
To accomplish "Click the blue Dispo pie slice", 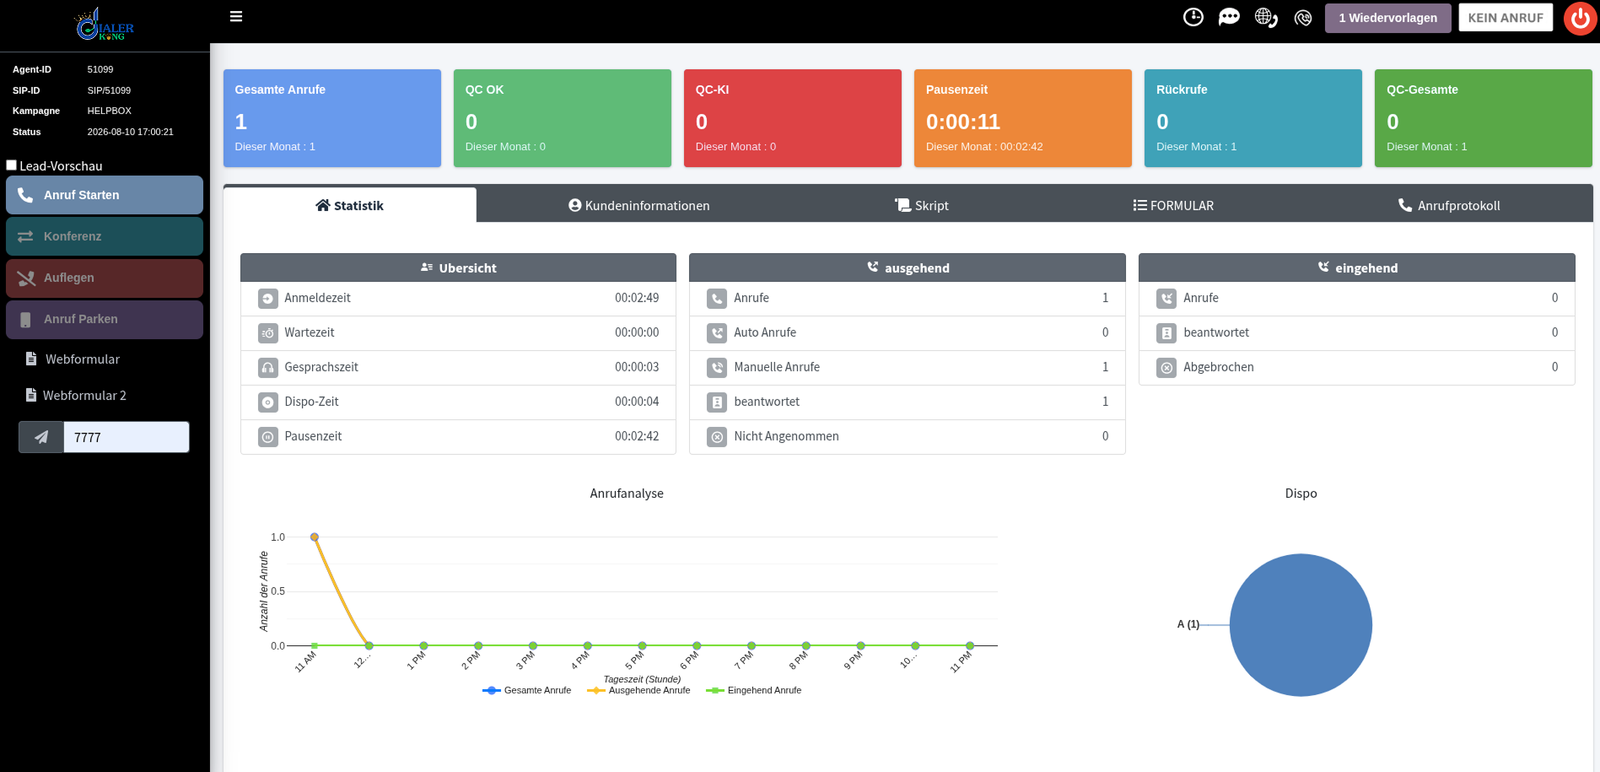I will (1301, 625).
